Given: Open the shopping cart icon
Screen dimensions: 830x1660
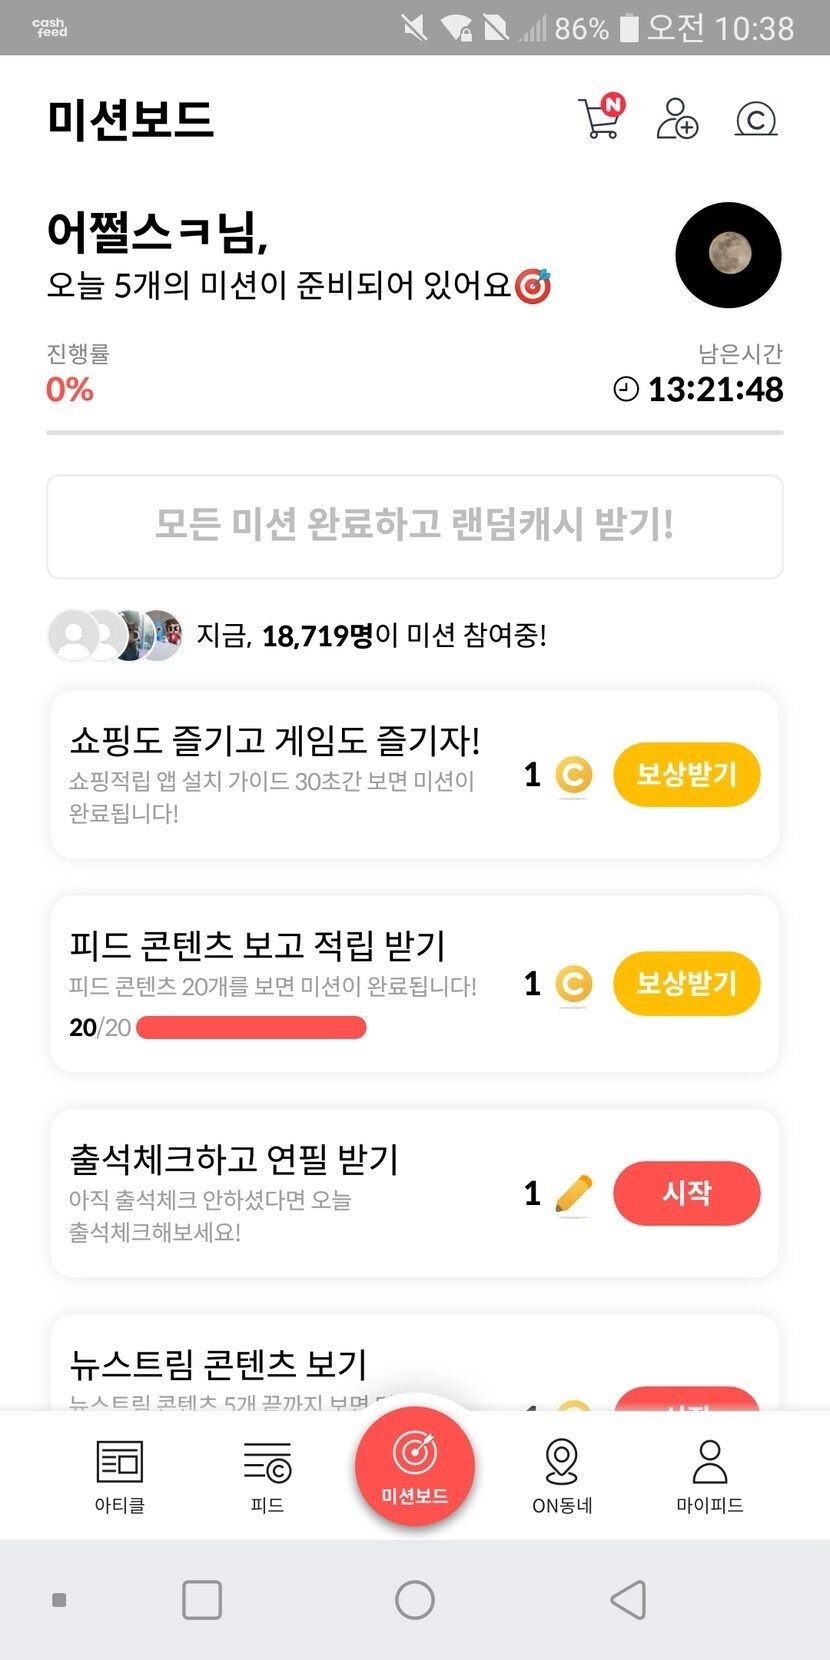Looking at the screenshot, I should pyautogui.click(x=600, y=119).
